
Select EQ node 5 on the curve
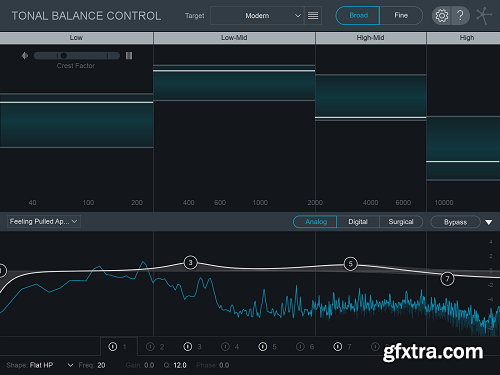click(x=351, y=264)
